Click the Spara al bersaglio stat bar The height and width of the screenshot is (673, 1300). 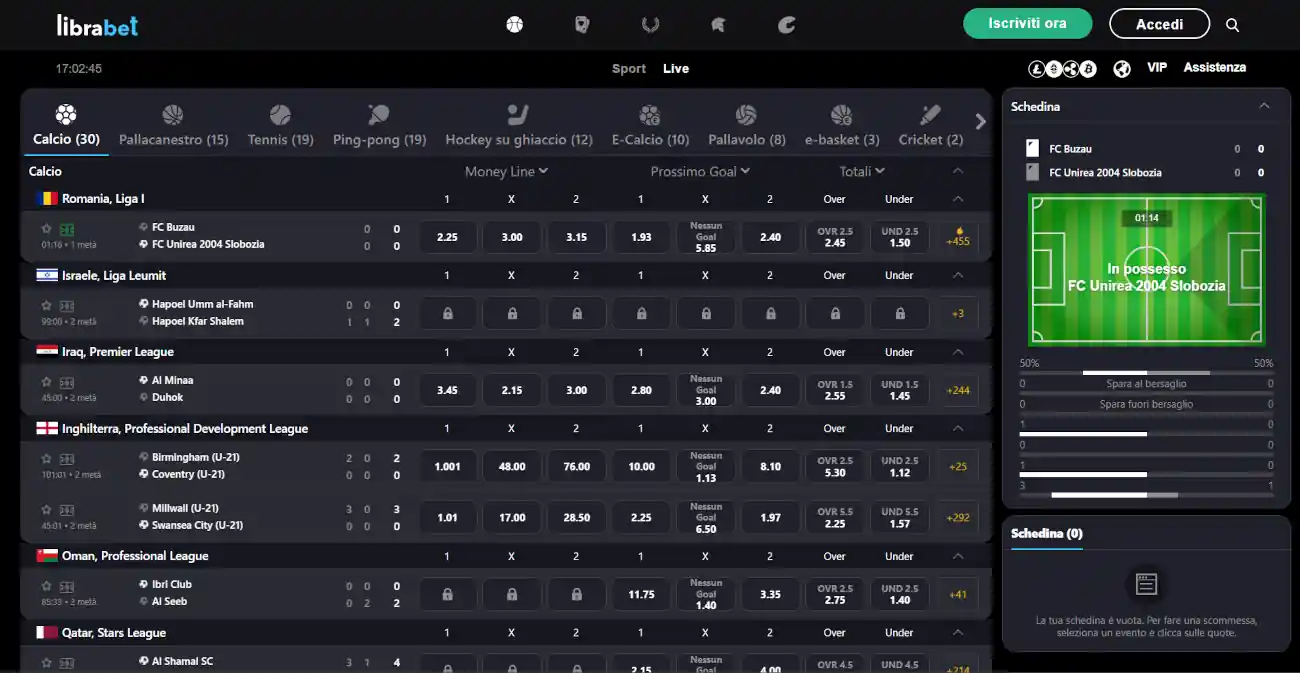pyautogui.click(x=1146, y=383)
